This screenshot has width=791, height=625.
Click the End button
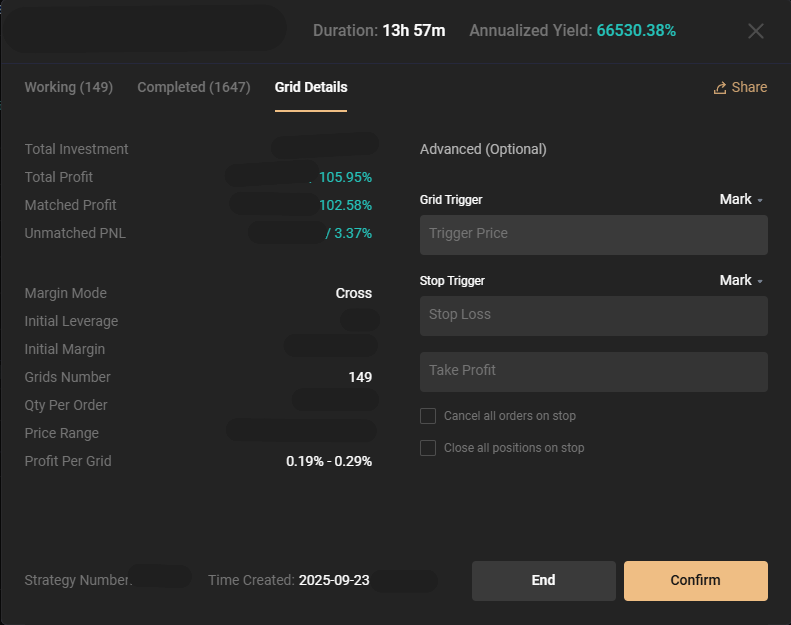(x=544, y=581)
